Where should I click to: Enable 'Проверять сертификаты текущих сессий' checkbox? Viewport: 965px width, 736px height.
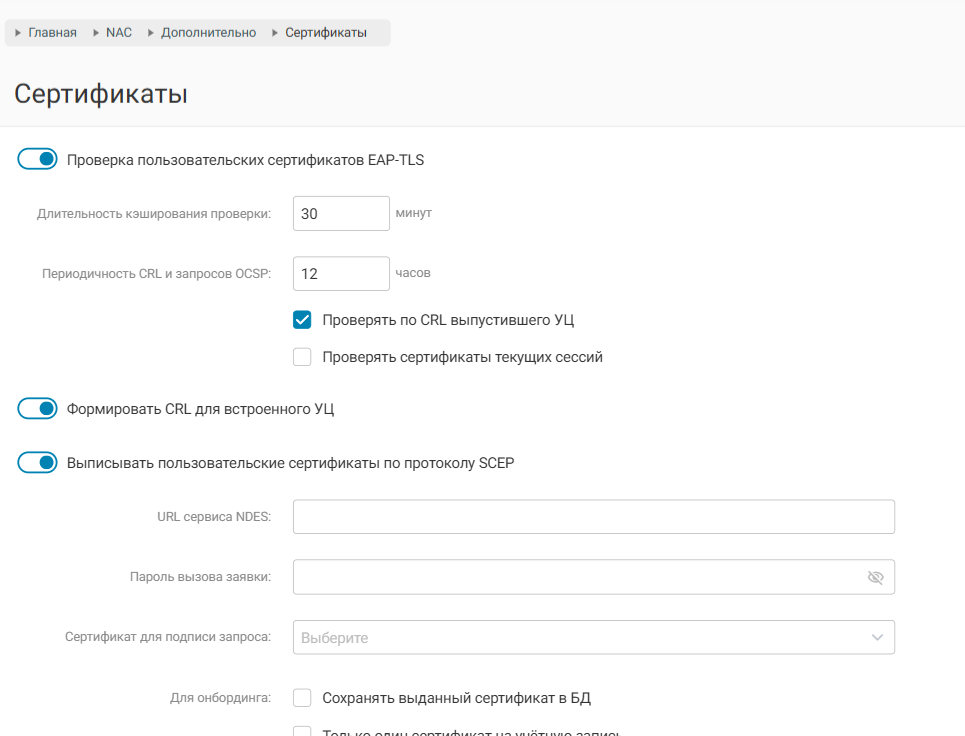[302, 357]
